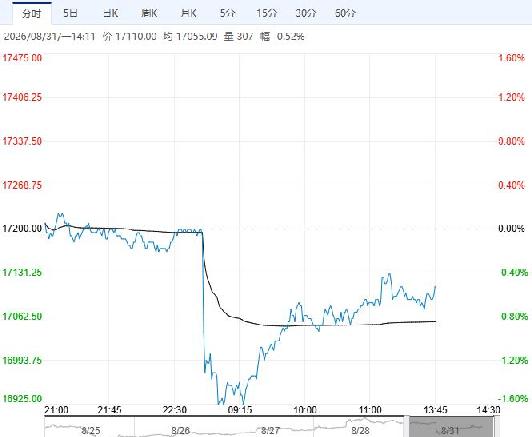Screen dimensions: 532x437
Task: Click the 8/28 date in mini timeline
Action: pos(360,431)
